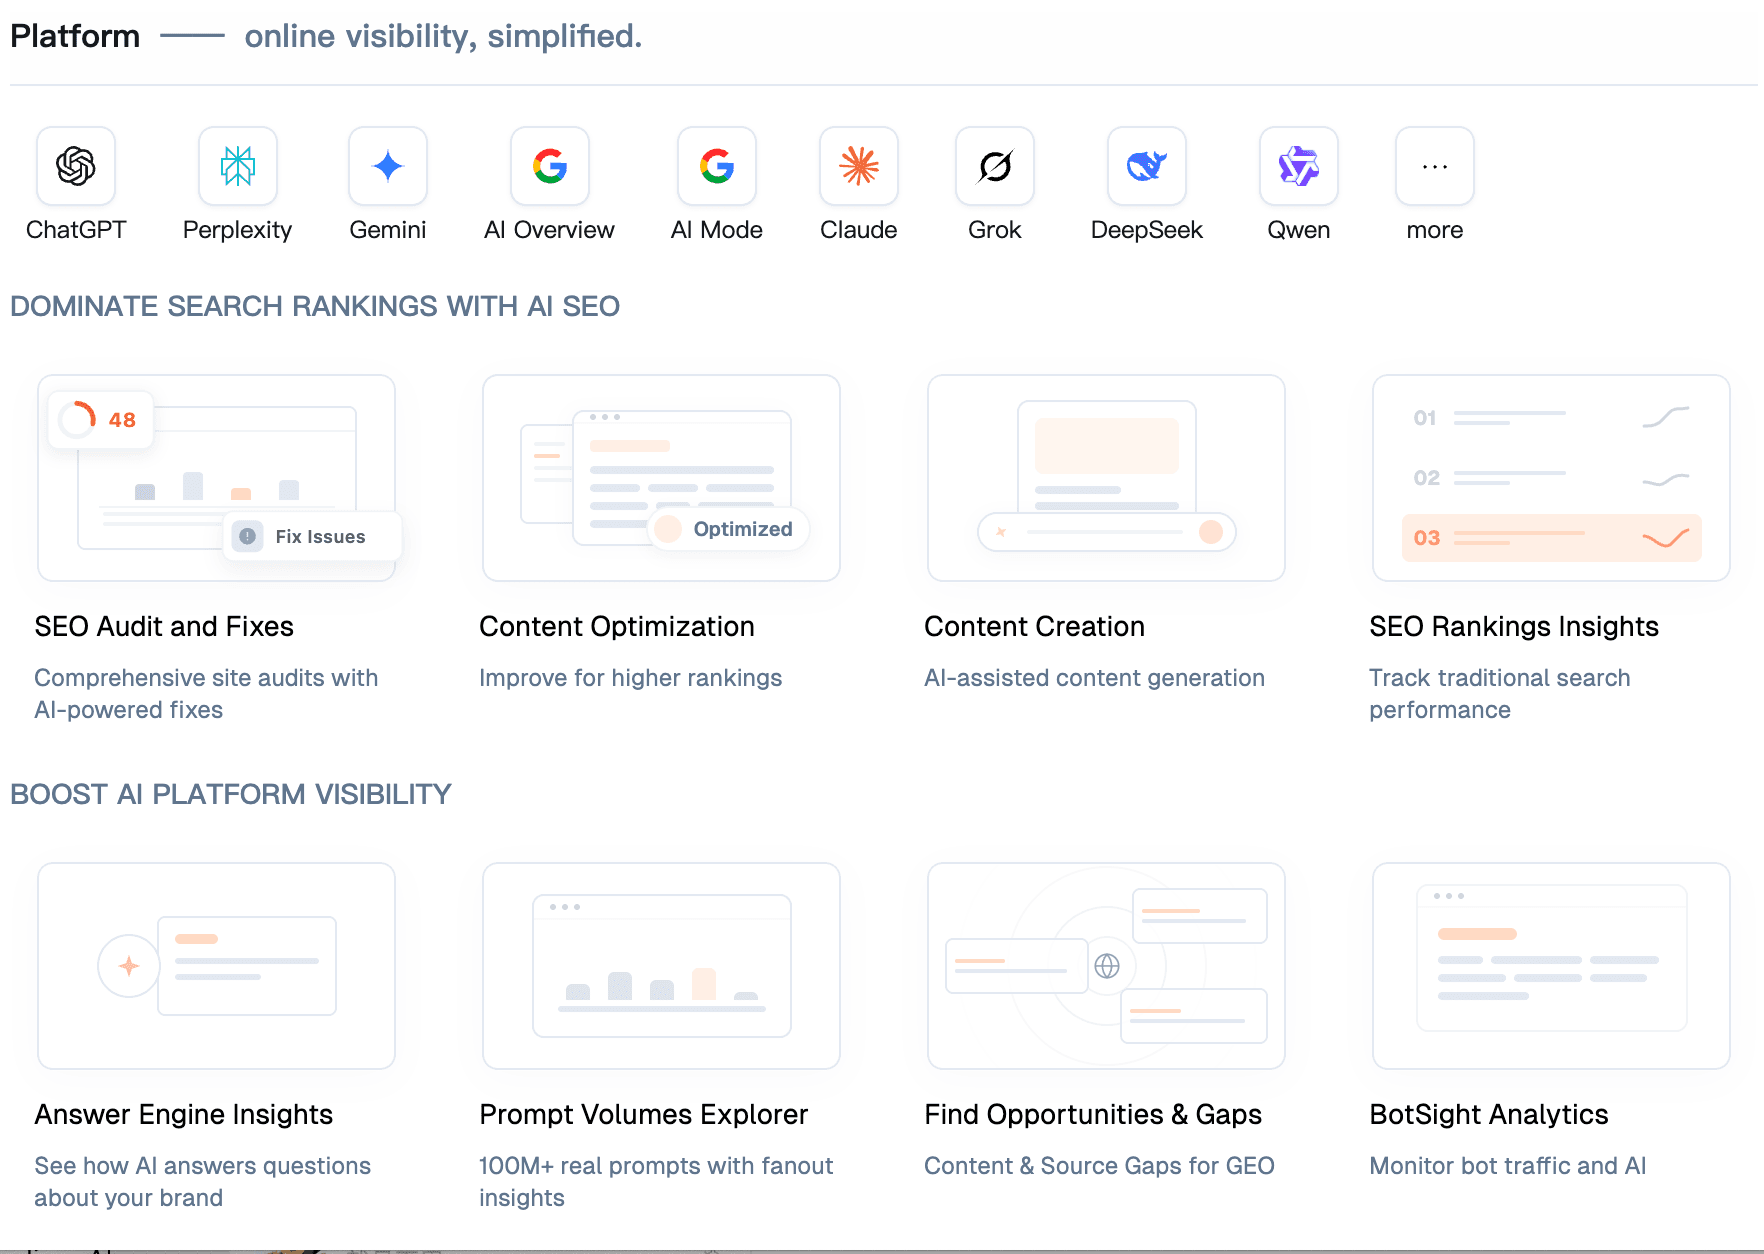This screenshot has width=1764, height=1254.
Task: Click "Monitor bot traffic and AI" text
Action: coord(1508,1166)
